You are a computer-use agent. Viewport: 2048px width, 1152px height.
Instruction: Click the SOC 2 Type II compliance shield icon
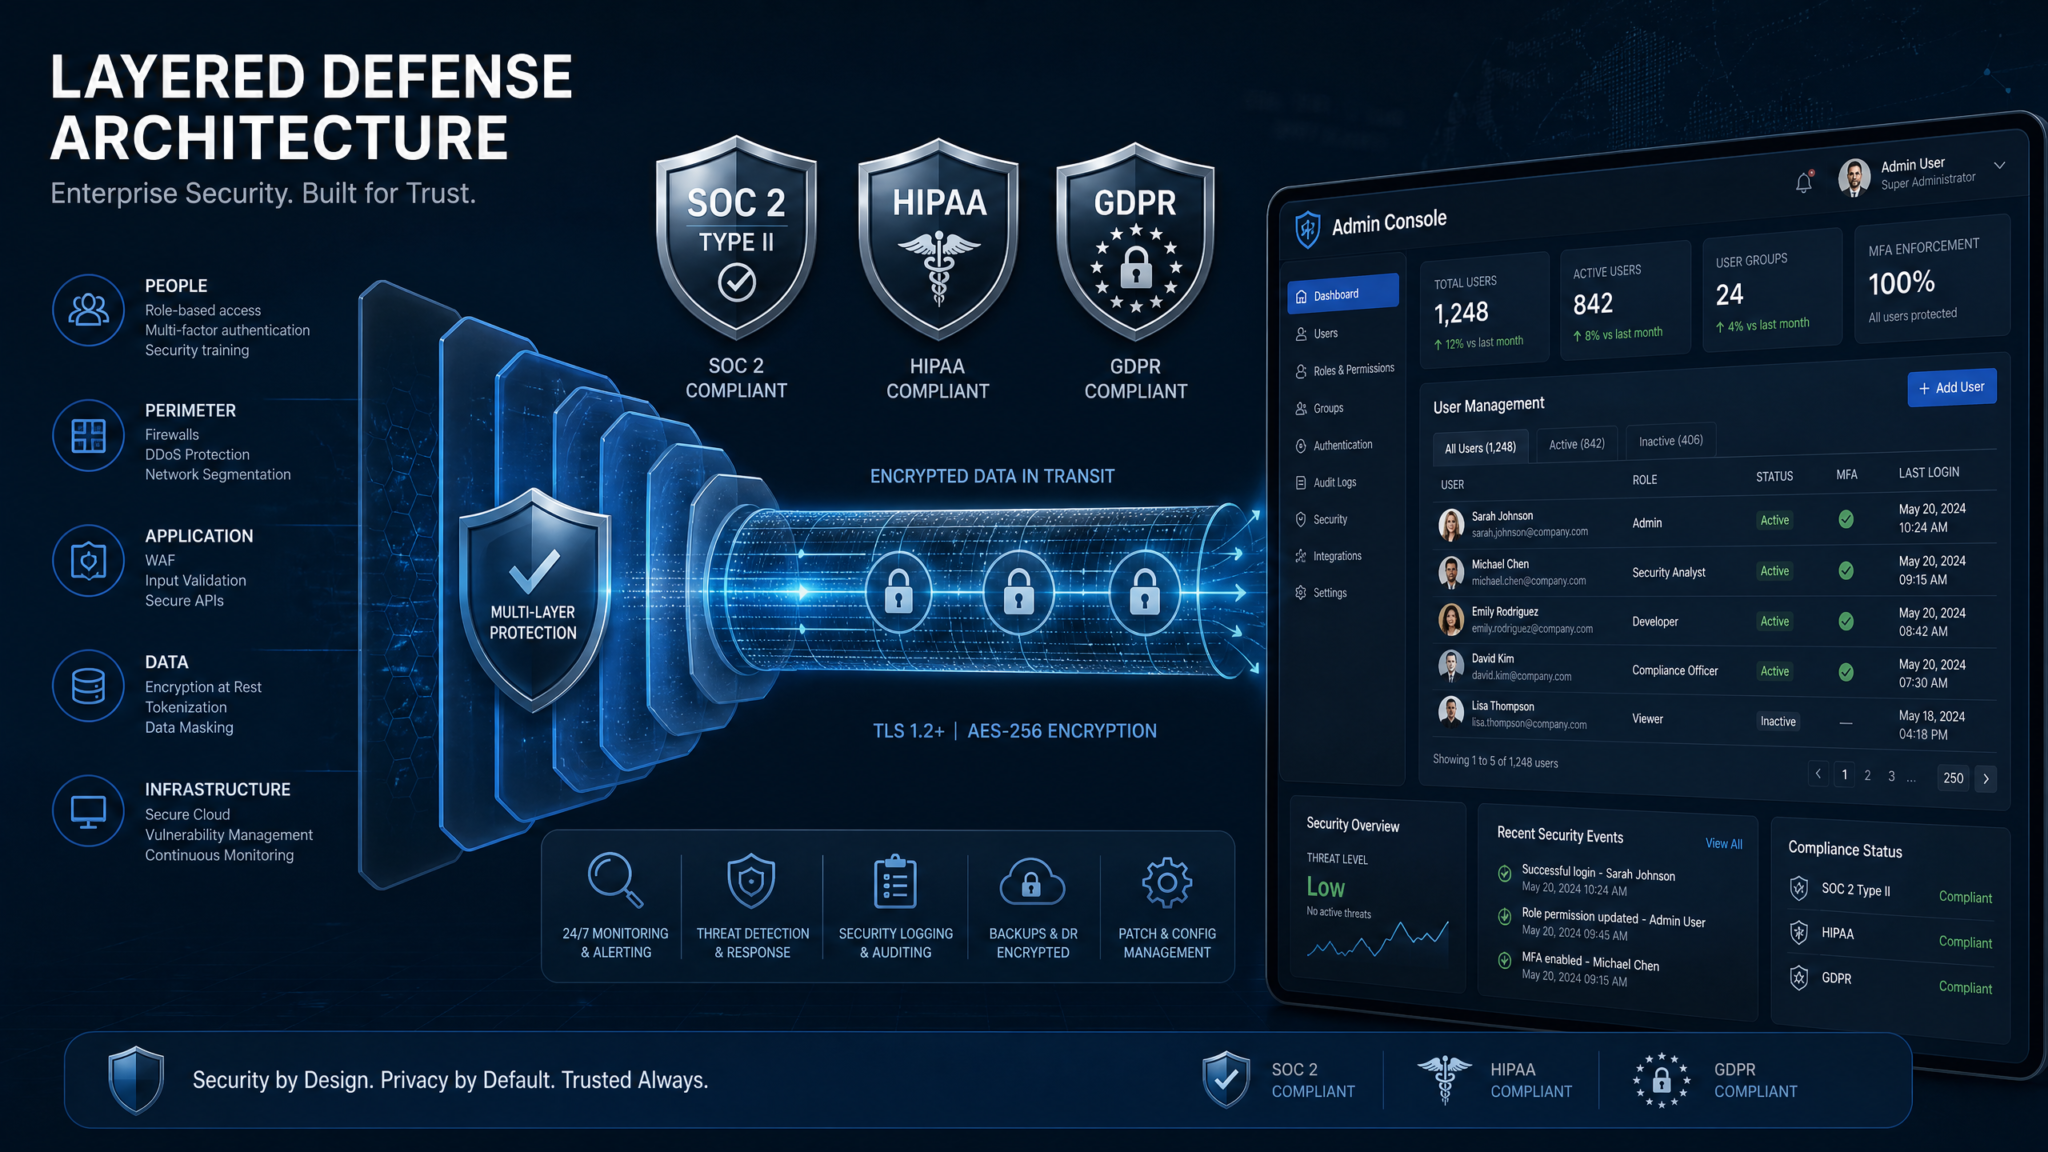1799,887
